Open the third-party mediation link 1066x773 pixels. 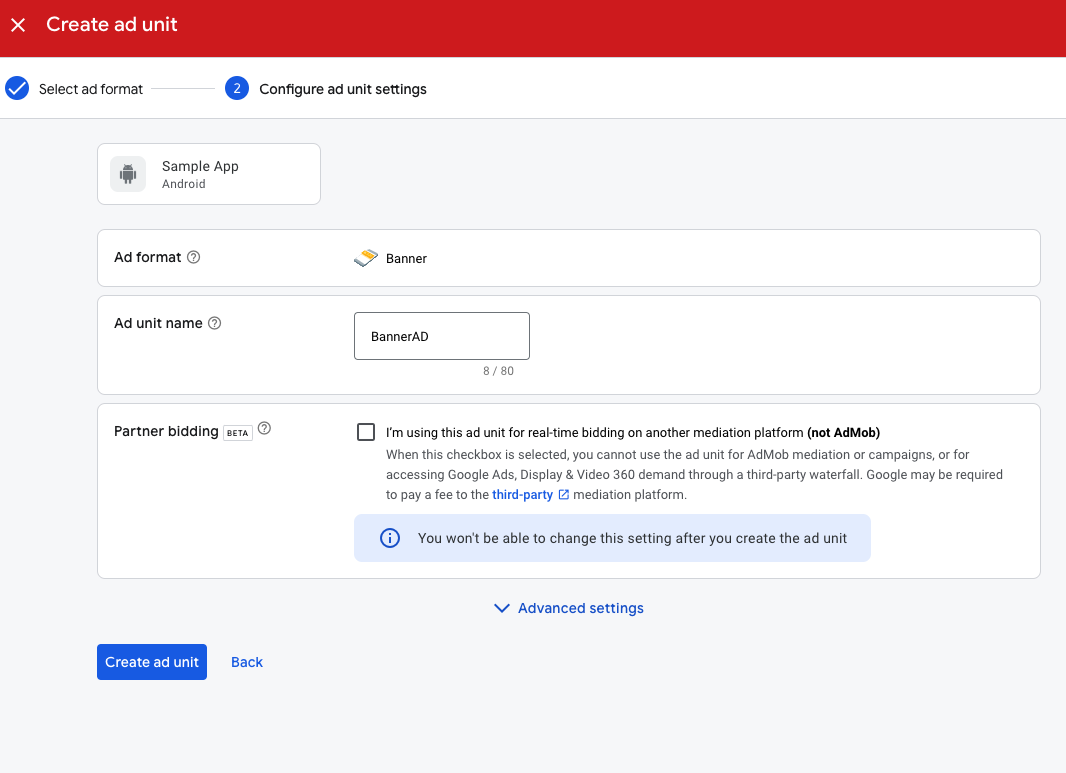coord(522,494)
